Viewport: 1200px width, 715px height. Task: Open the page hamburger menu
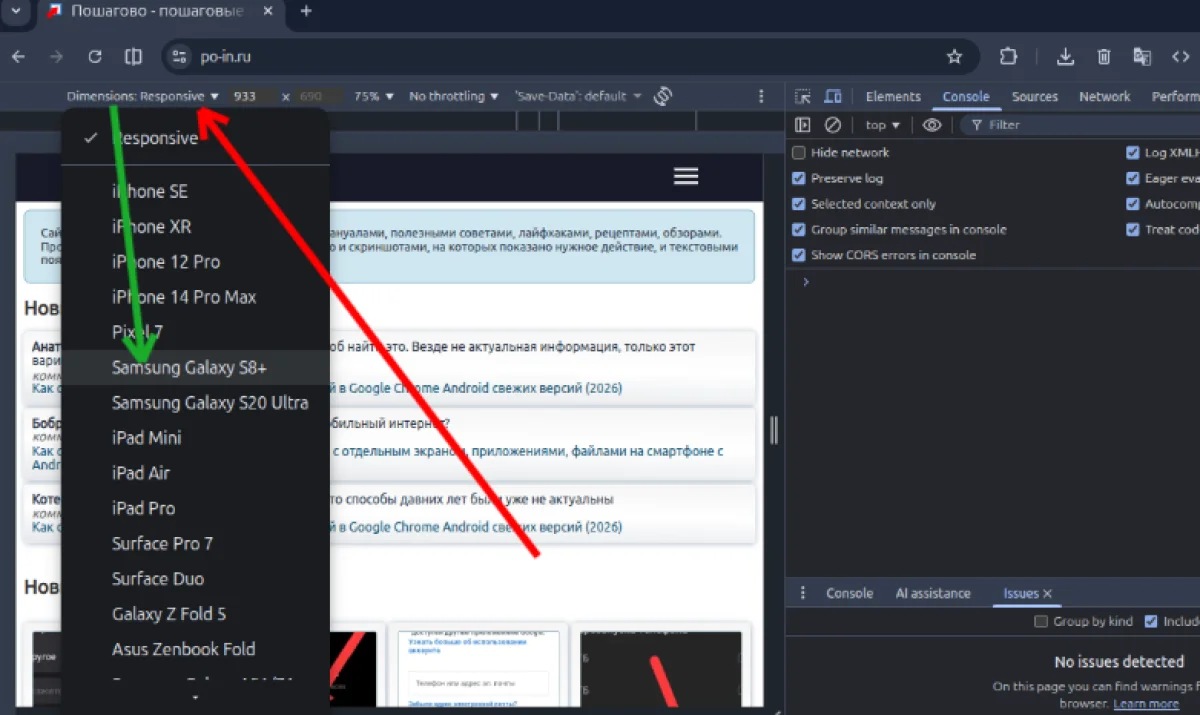686,176
